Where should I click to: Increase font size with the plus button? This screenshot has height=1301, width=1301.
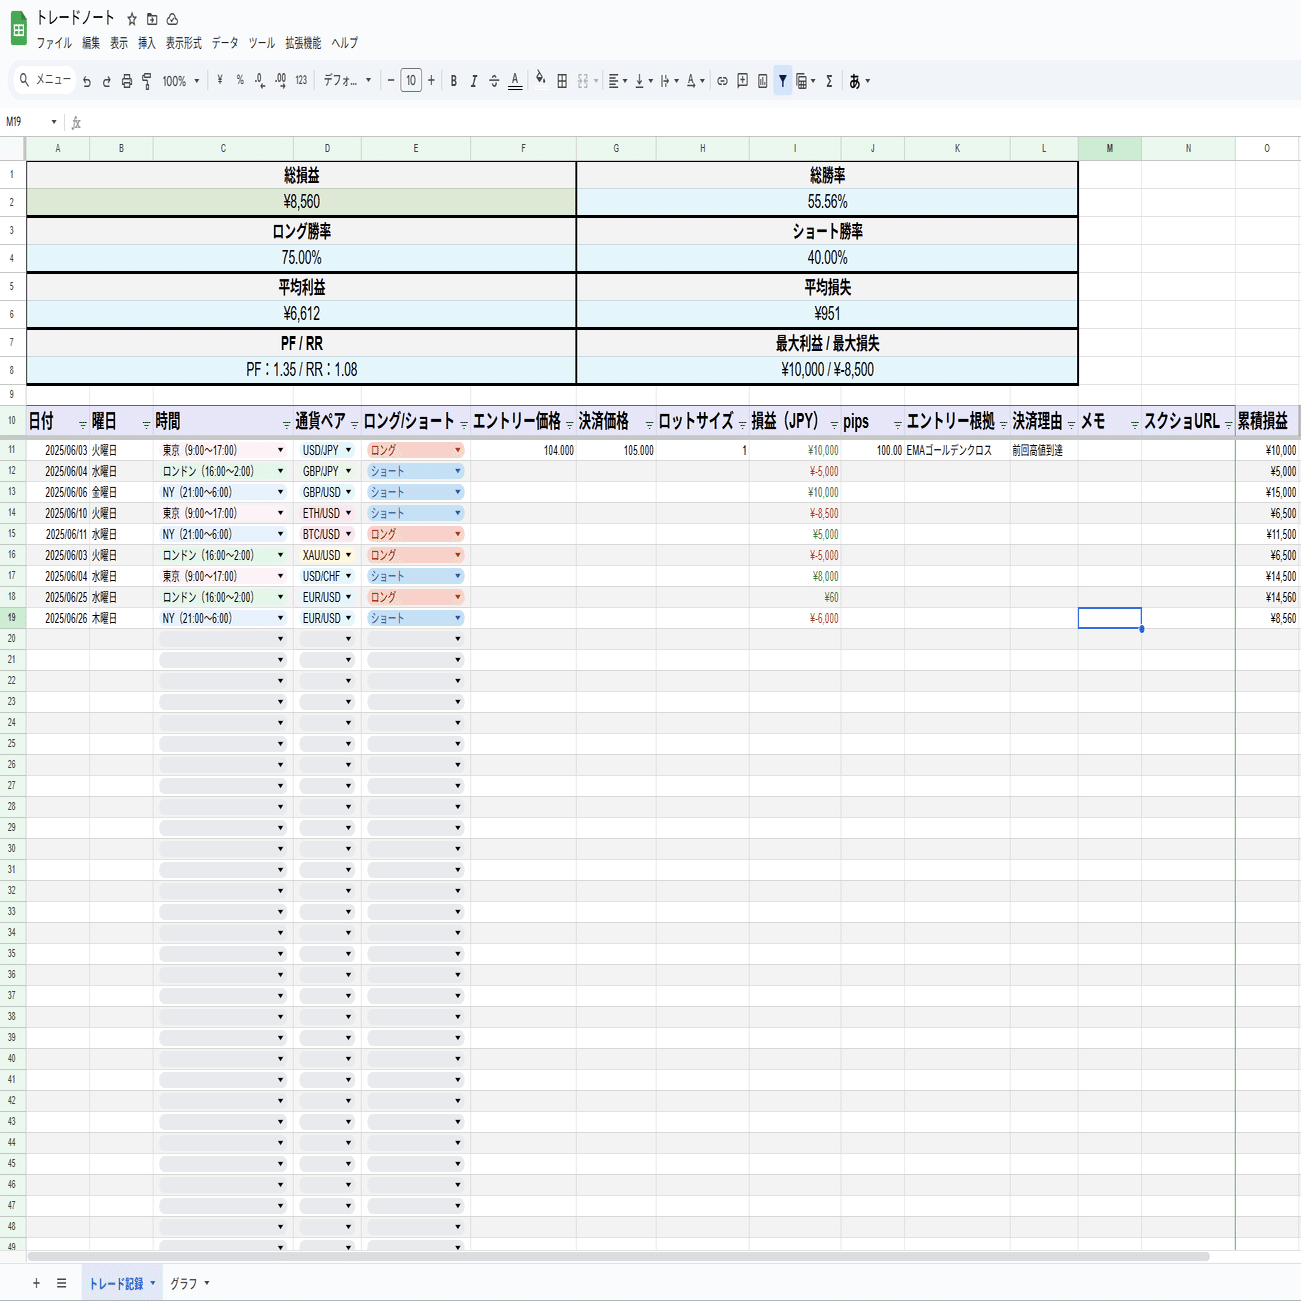pos(431,81)
